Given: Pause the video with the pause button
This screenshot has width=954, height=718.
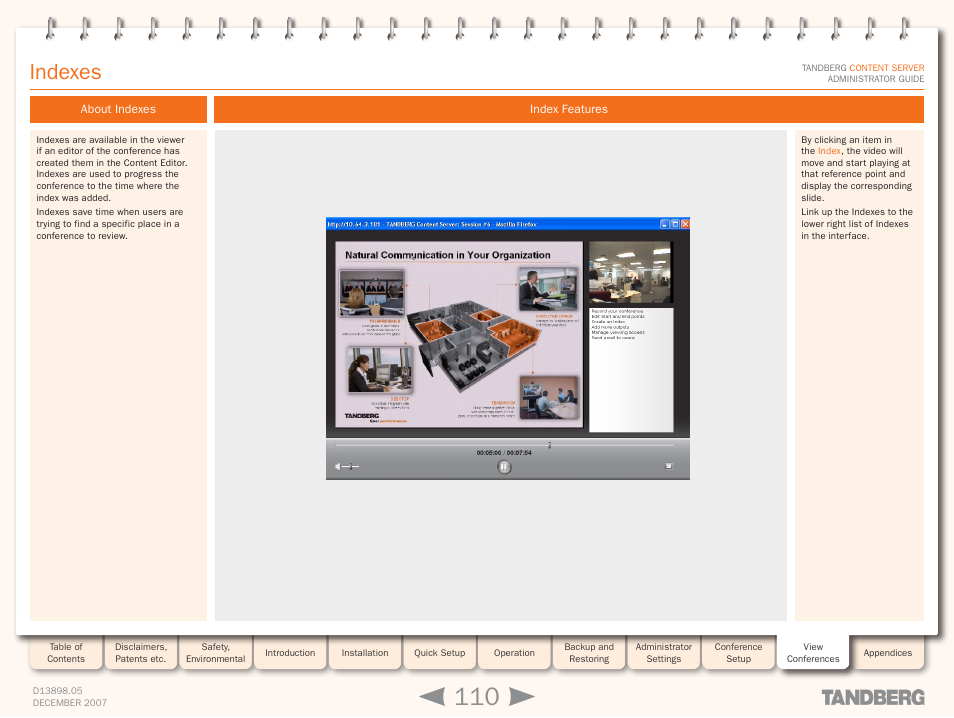Looking at the screenshot, I should pyautogui.click(x=504, y=467).
